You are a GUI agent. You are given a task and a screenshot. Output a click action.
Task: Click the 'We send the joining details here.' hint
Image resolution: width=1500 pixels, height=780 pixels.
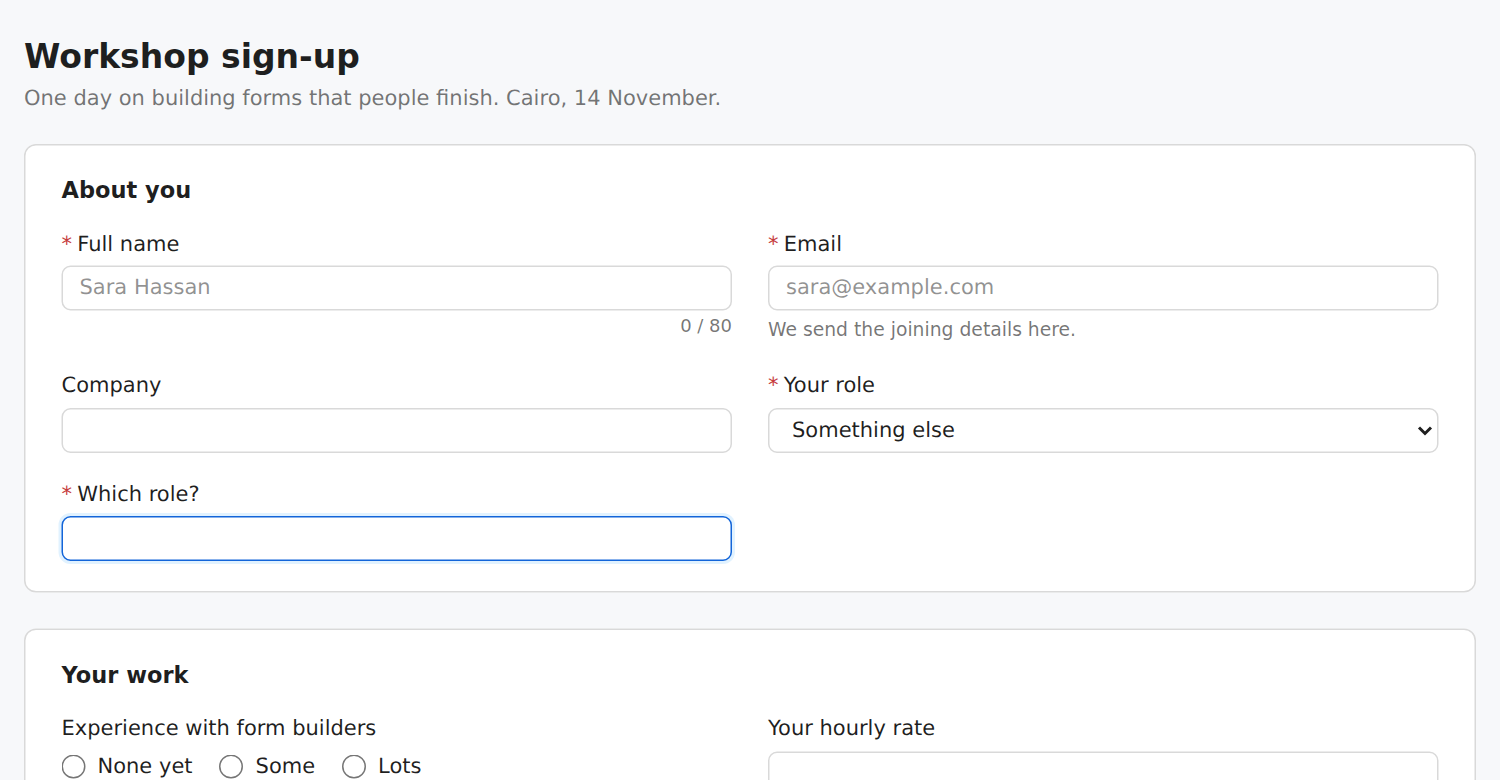(x=922, y=329)
